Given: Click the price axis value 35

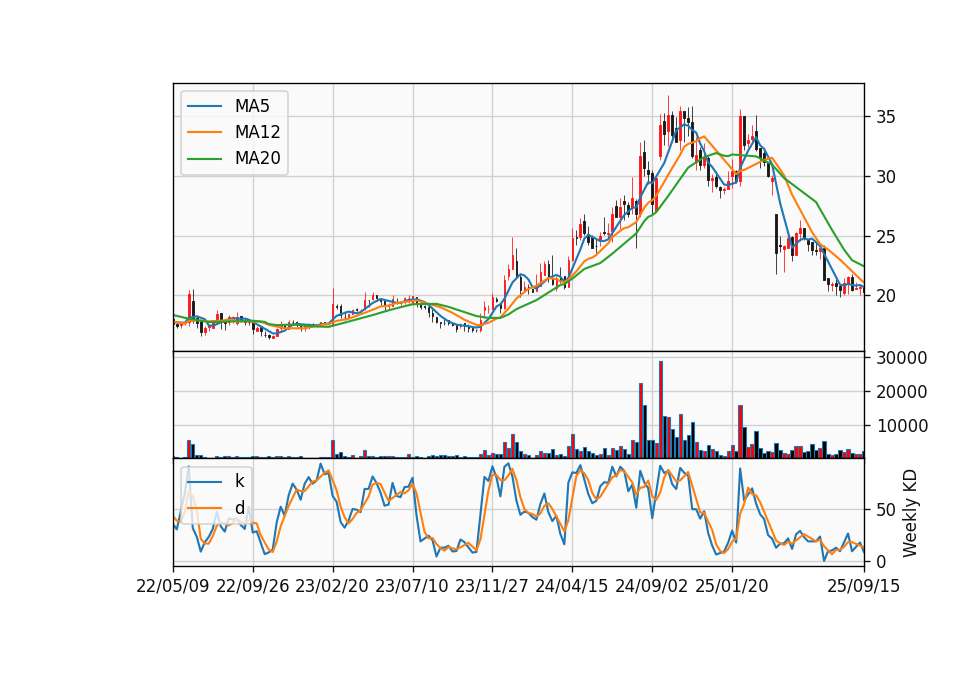Looking at the screenshot, I should click(x=886, y=117).
